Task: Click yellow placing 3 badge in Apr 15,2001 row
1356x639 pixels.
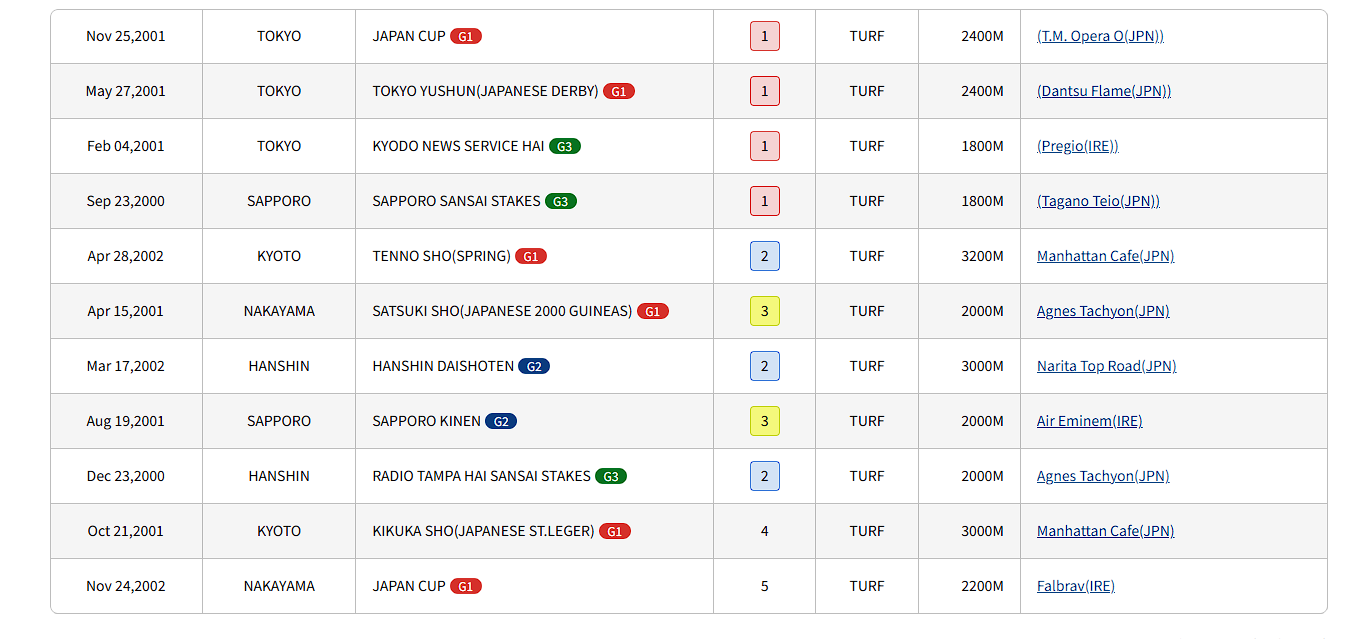Action: pyautogui.click(x=765, y=311)
